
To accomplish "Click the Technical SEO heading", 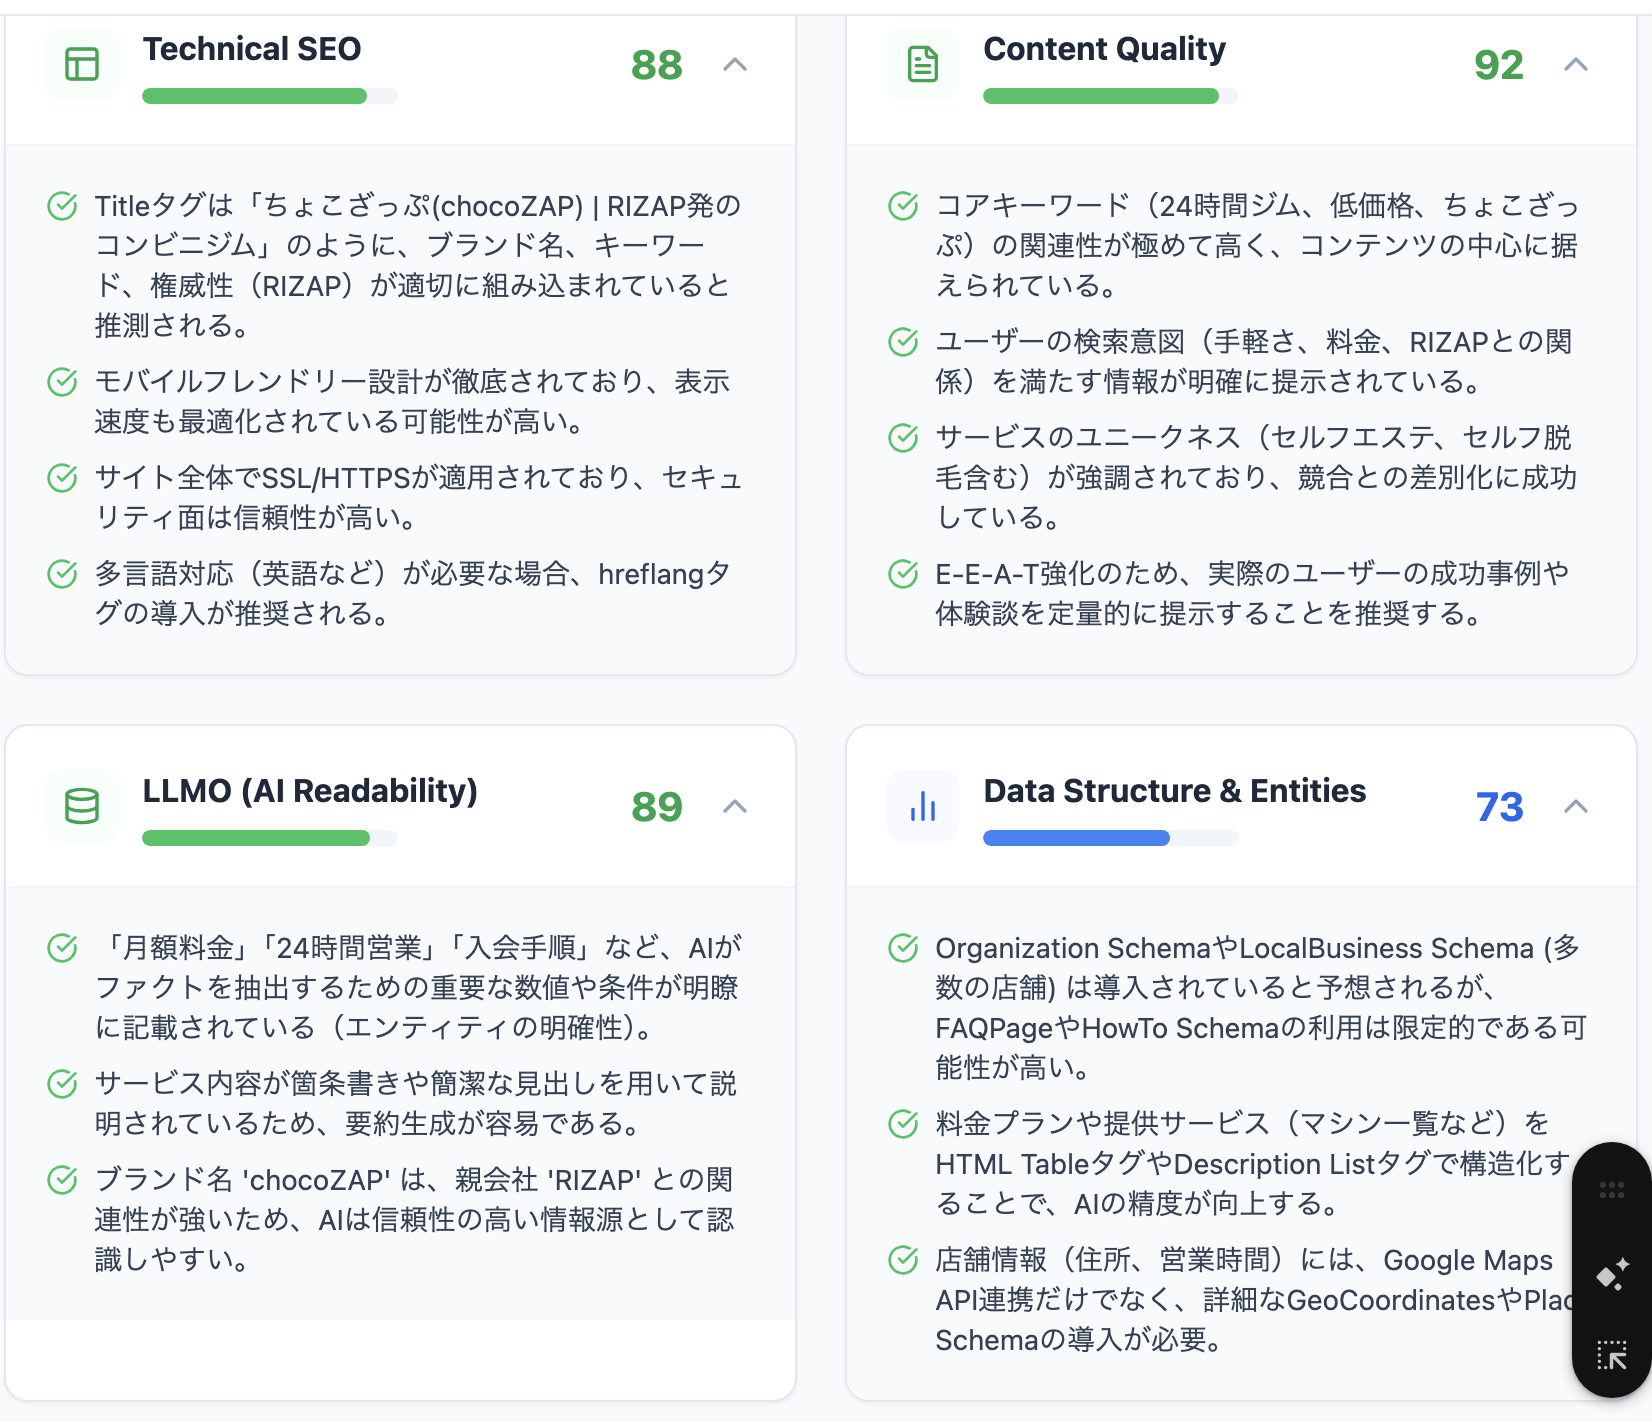I will click(252, 49).
